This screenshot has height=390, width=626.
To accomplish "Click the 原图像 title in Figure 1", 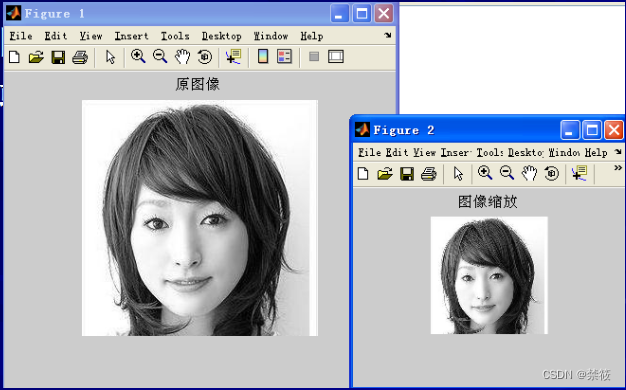I will 198,84.
